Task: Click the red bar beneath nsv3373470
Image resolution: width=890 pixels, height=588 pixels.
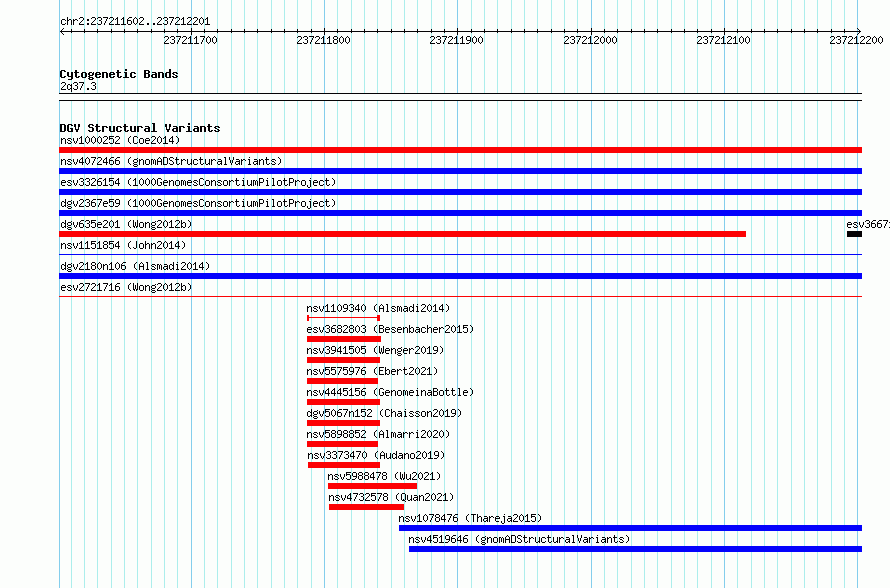Action: pyautogui.click(x=344, y=465)
